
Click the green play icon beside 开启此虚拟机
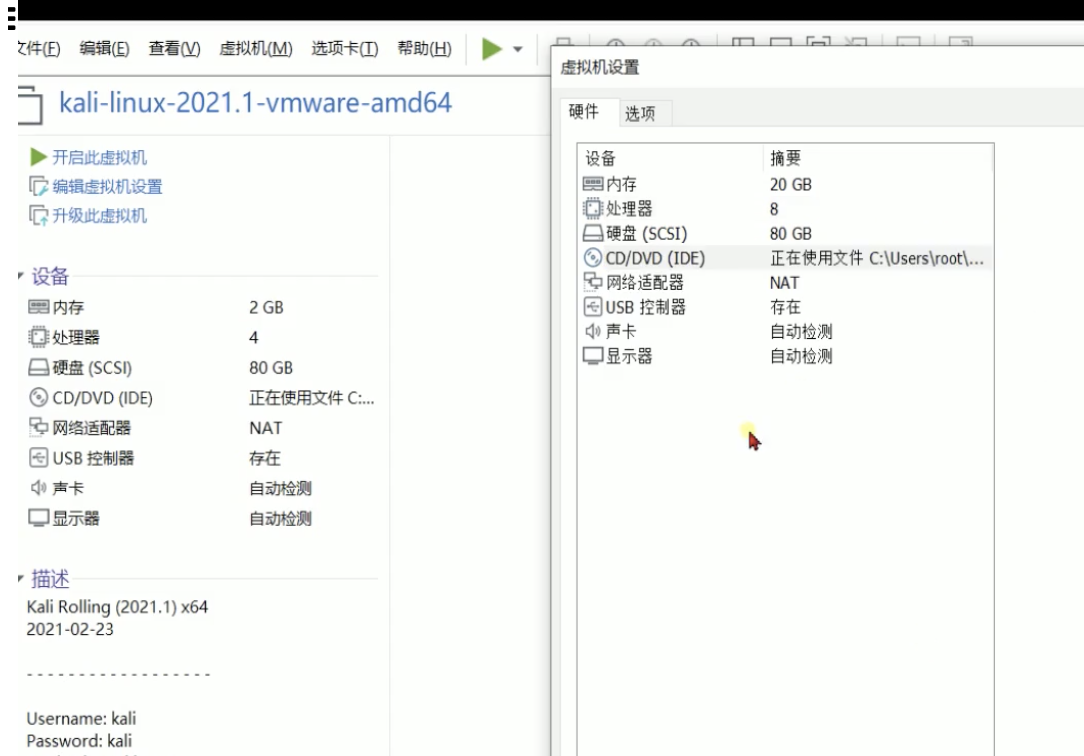coord(38,158)
